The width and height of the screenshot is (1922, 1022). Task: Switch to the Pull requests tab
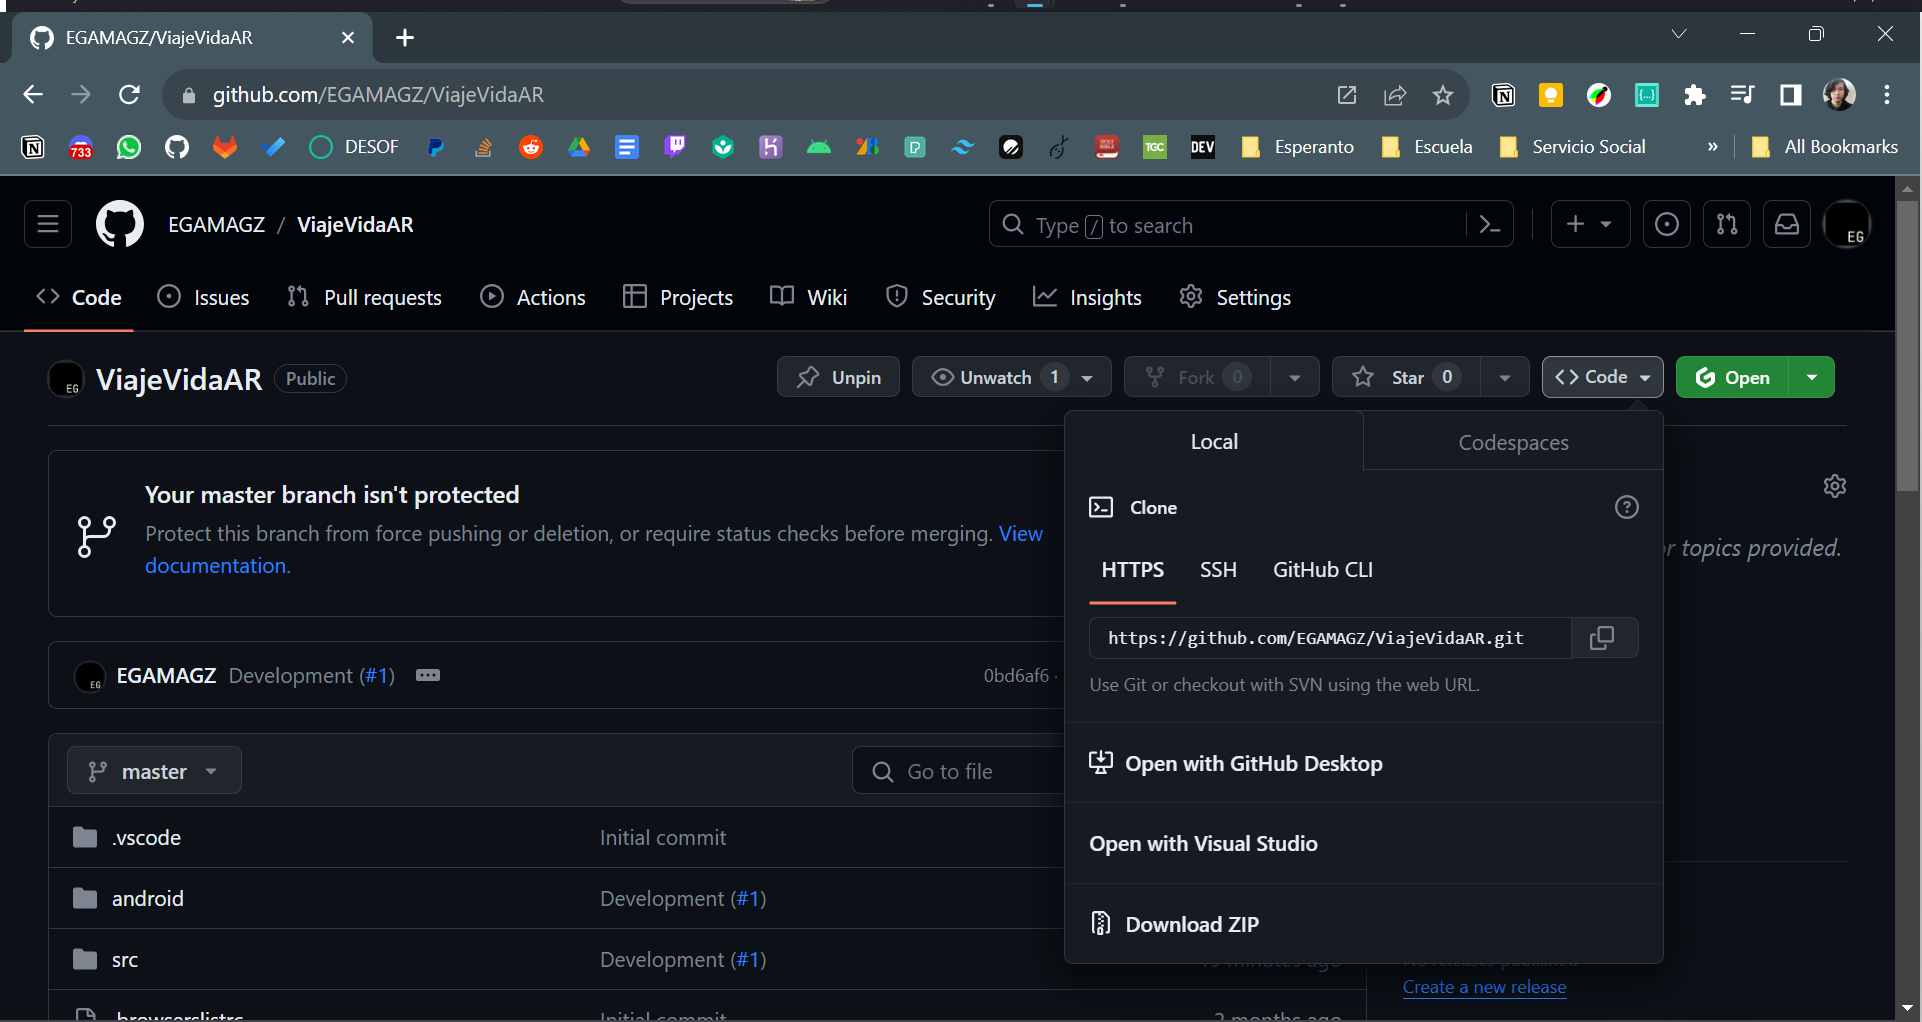coord(364,297)
